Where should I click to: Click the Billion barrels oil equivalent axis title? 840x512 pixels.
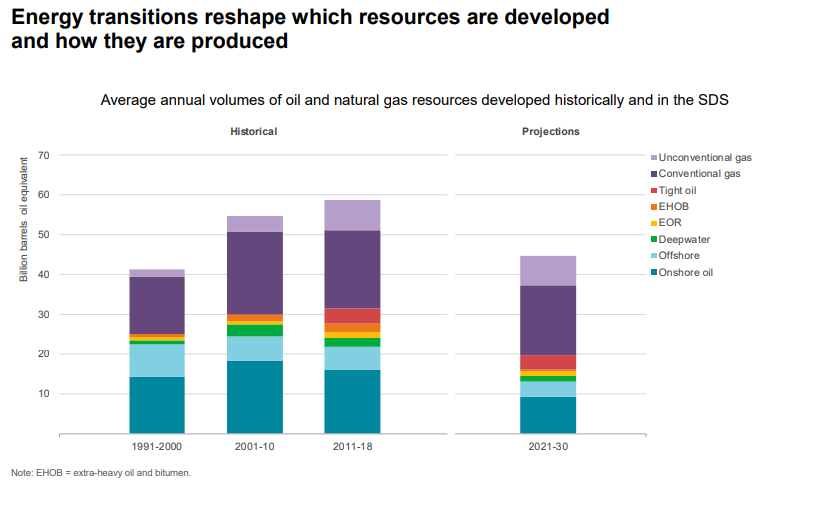(x=24, y=220)
